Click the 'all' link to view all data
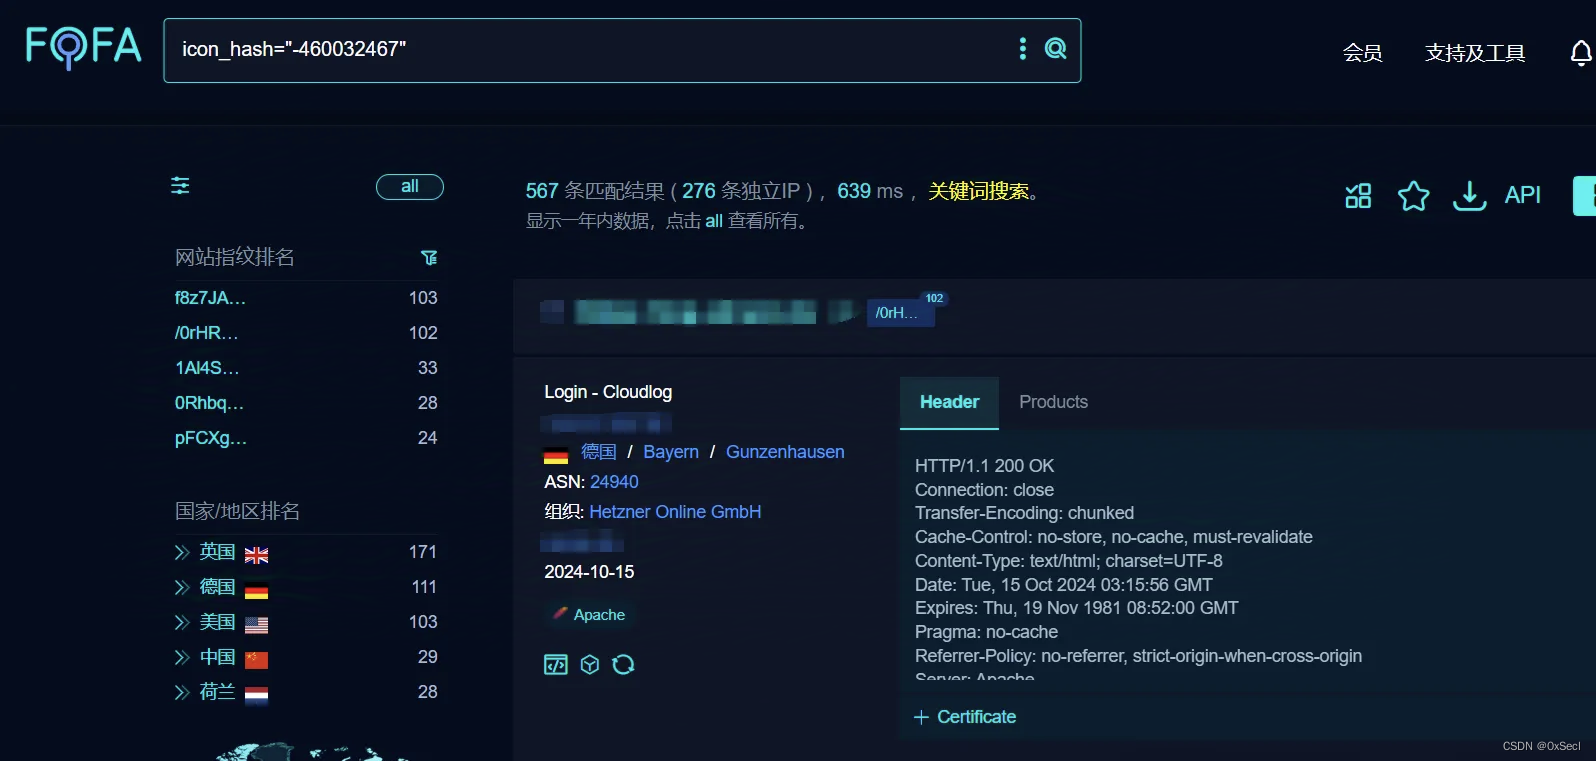The width and height of the screenshot is (1596, 761). click(714, 221)
